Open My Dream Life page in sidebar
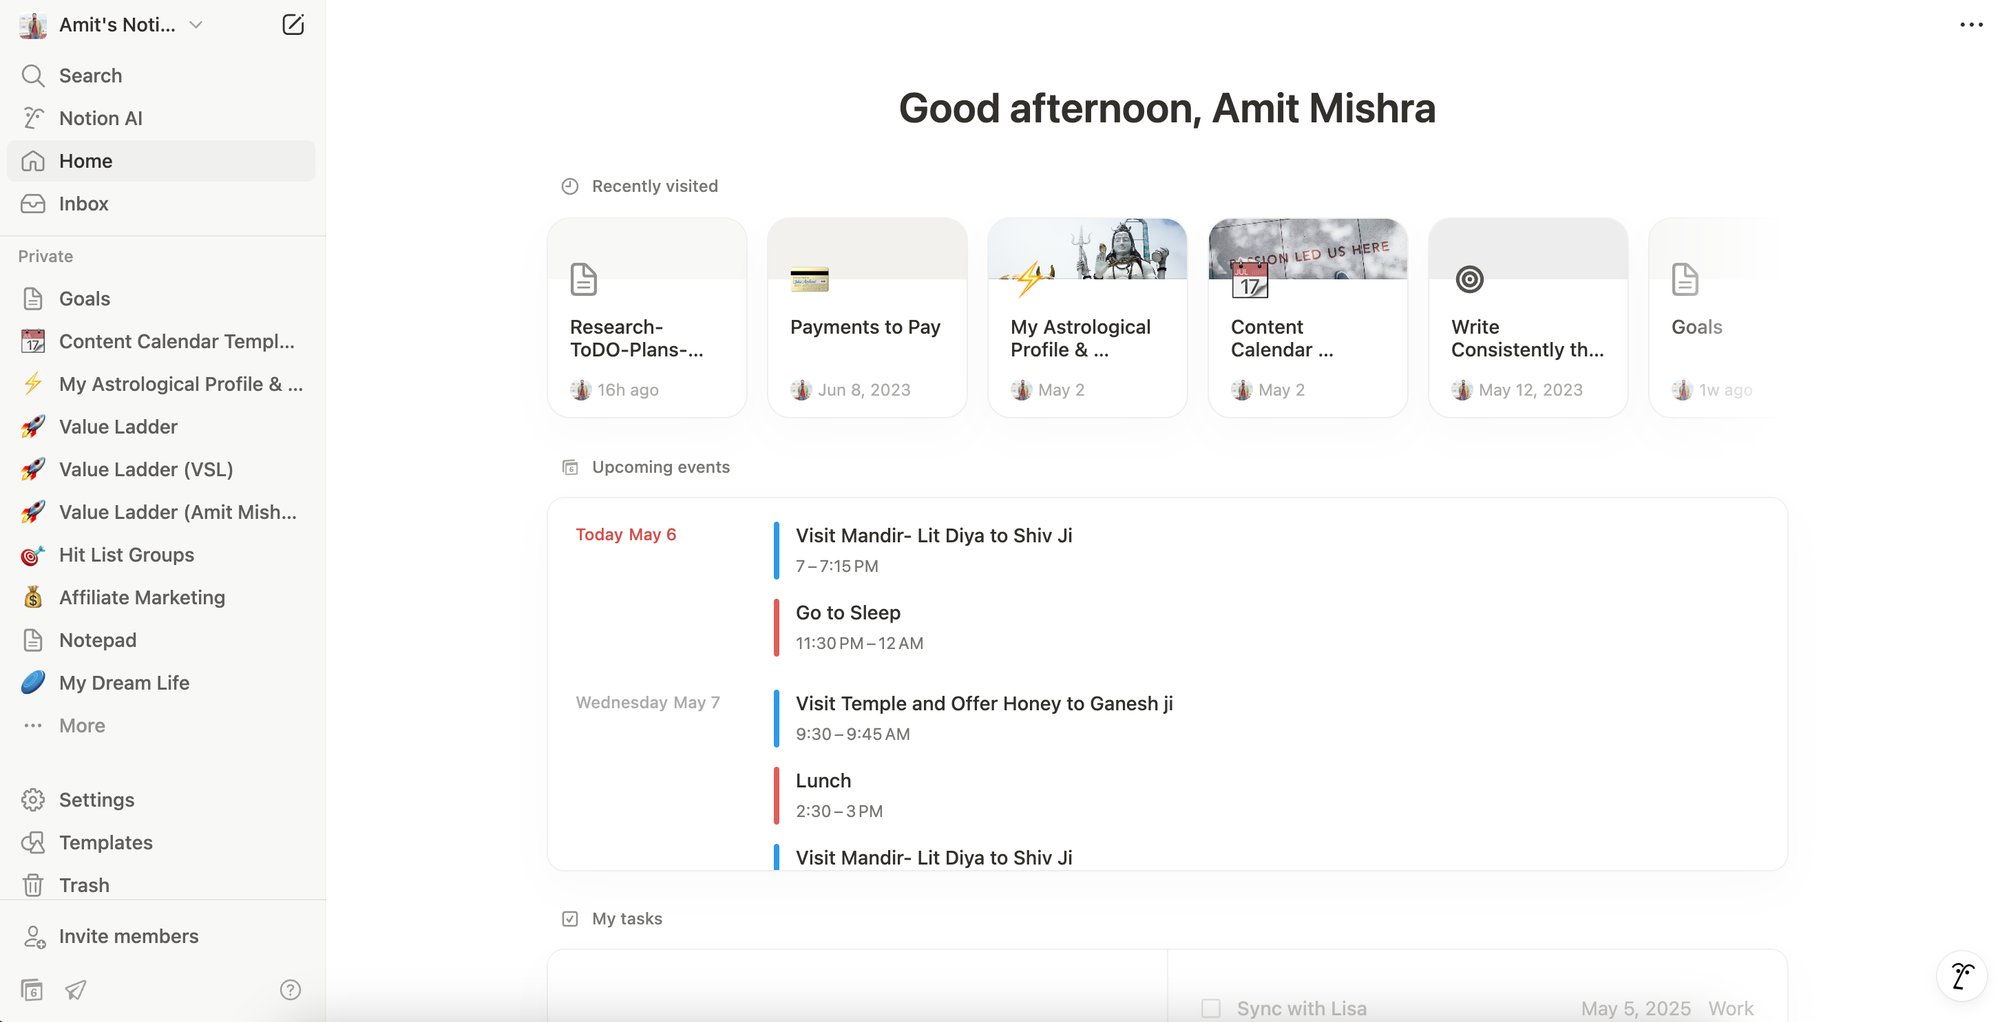The image size is (2000, 1022). [124, 683]
